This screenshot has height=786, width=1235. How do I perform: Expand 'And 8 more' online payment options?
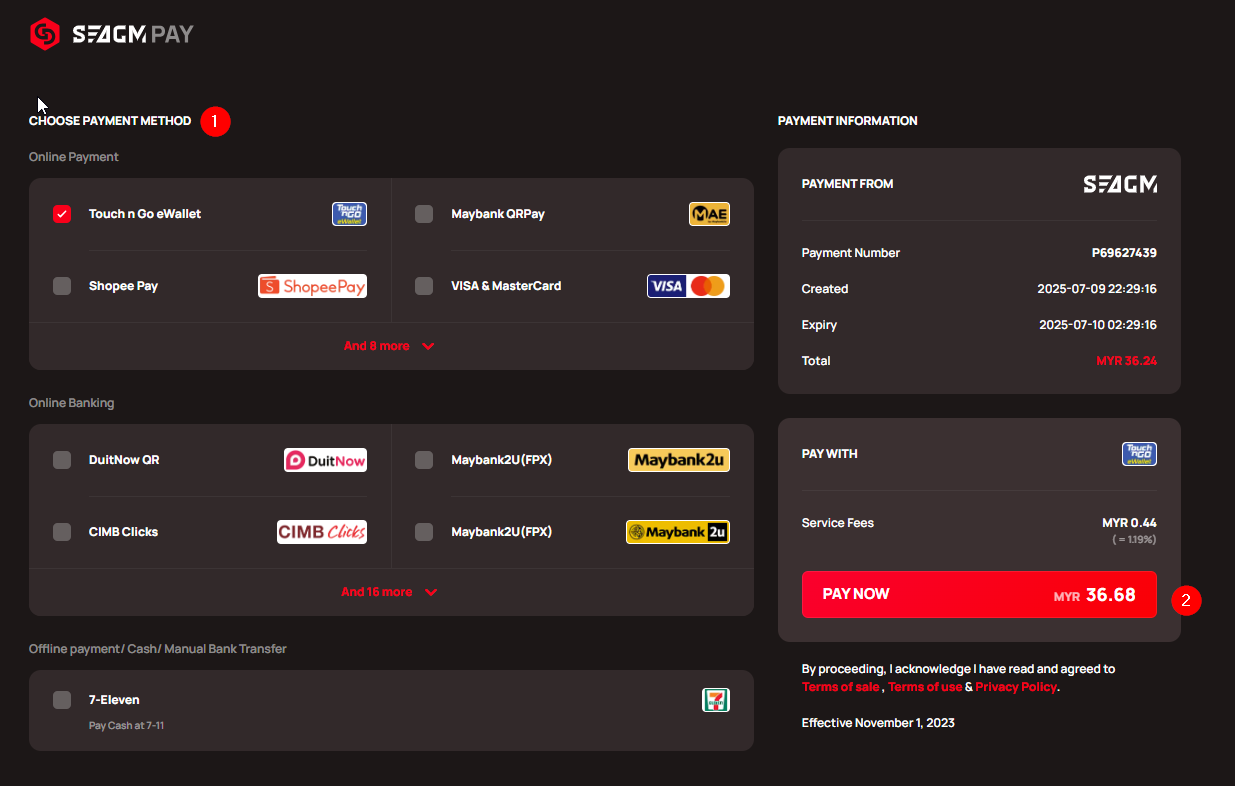[x=389, y=346]
